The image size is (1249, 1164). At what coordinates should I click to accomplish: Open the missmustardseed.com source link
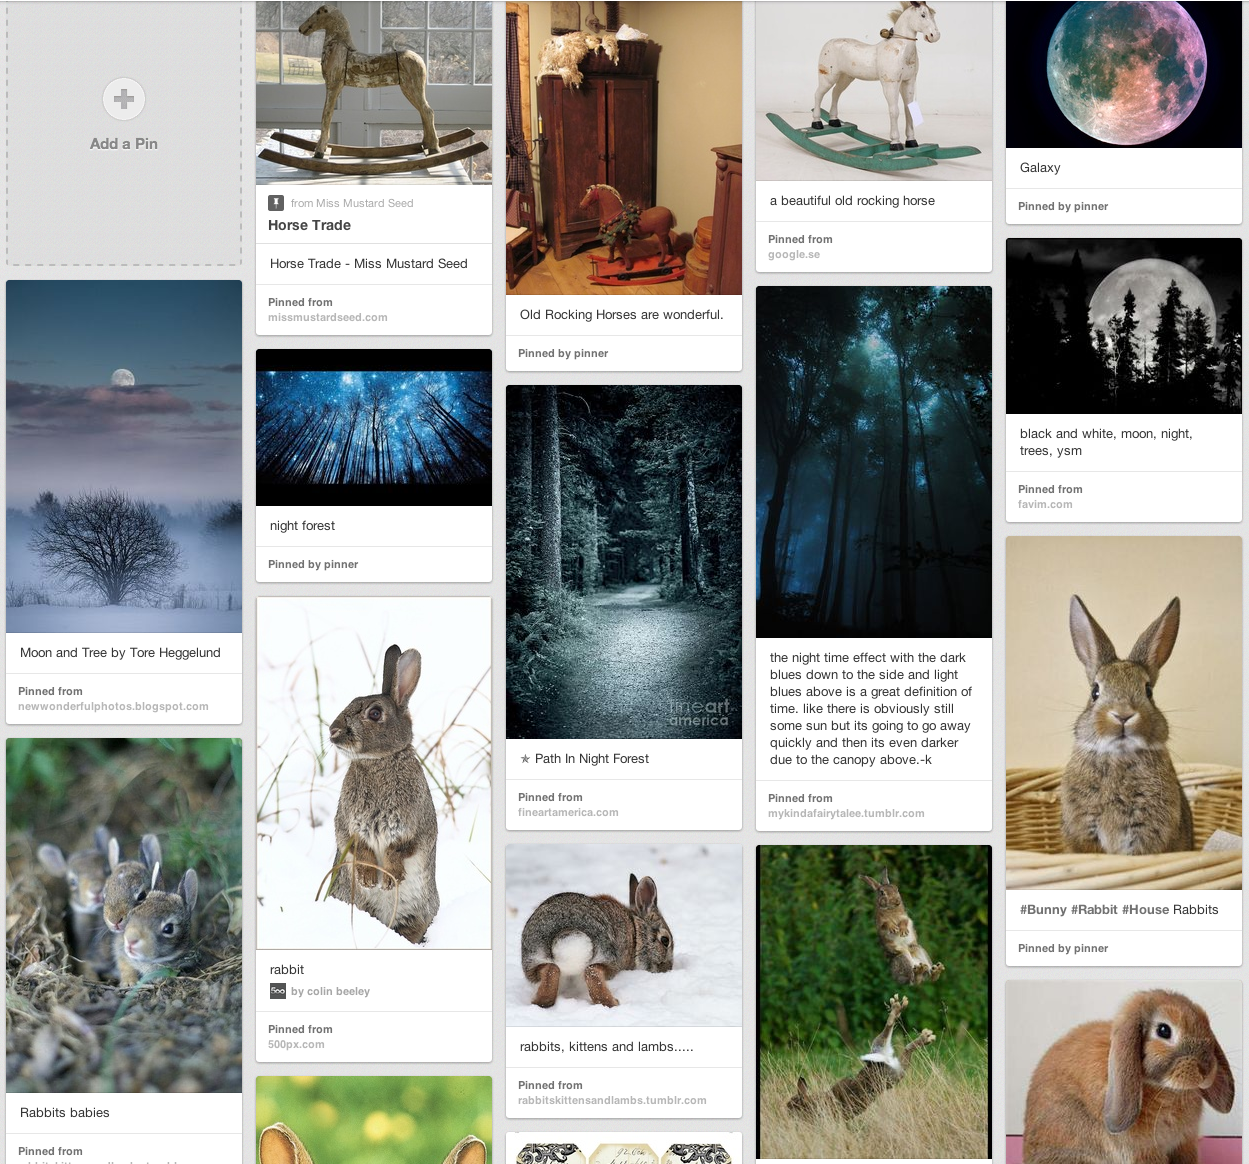pyautogui.click(x=327, y=318)
